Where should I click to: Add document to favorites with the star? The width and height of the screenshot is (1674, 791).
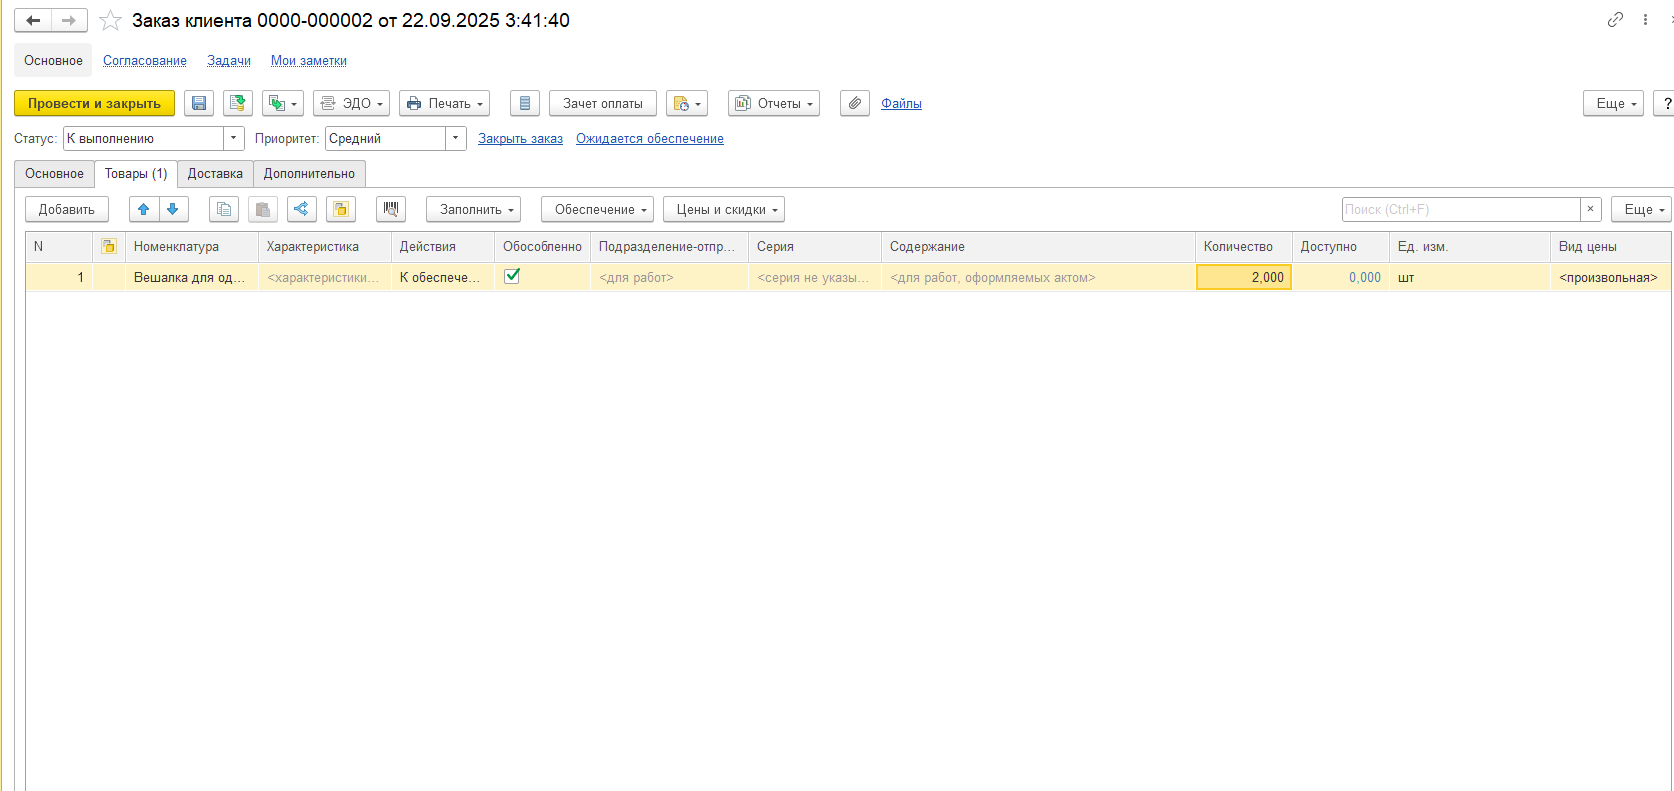point(111,21)
